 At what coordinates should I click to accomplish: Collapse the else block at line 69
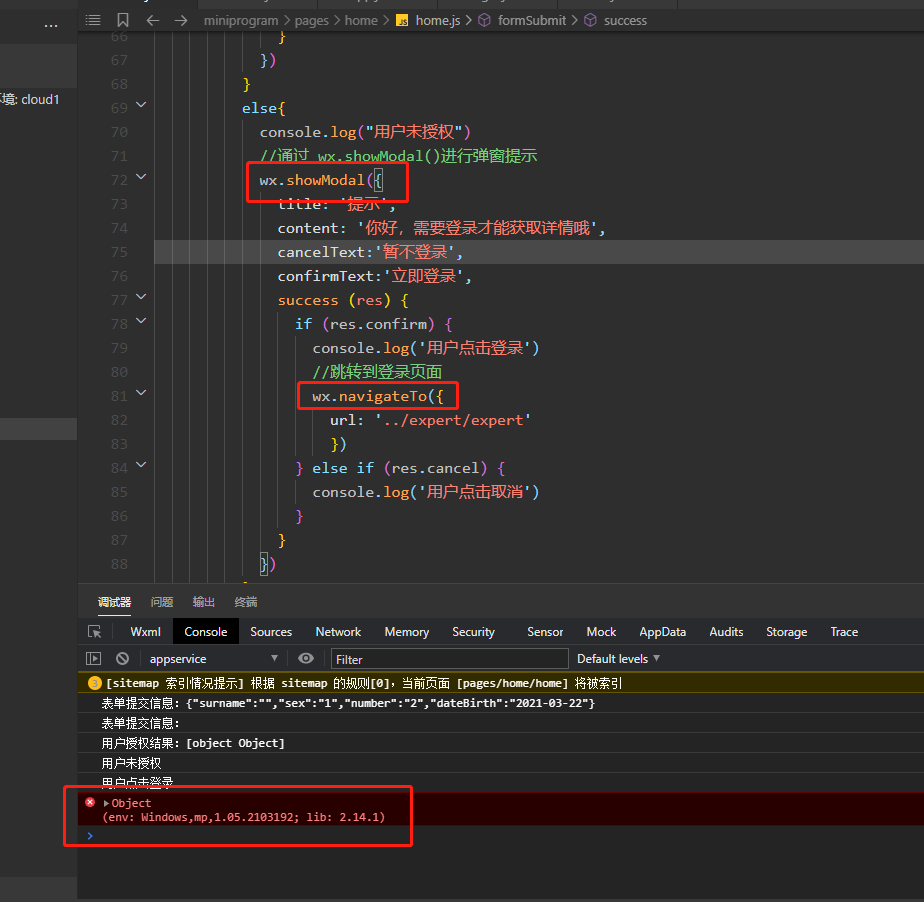141,105
